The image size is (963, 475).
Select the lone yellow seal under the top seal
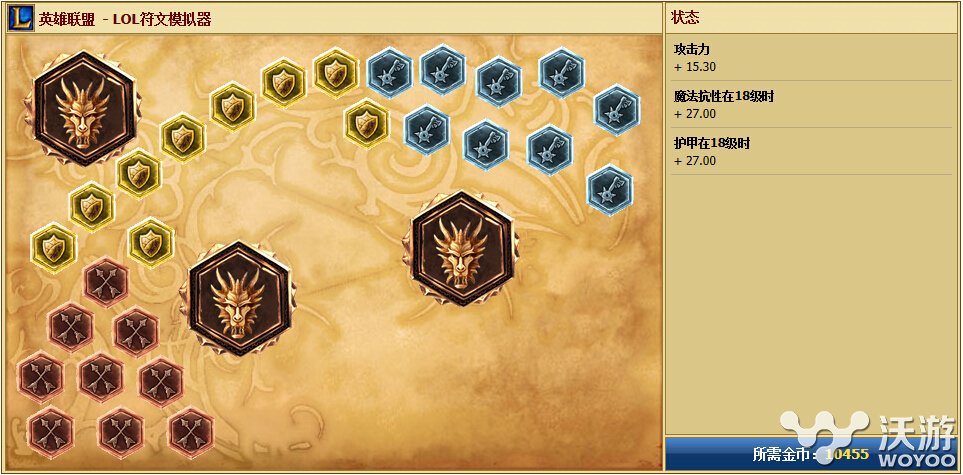pos(367,124)
